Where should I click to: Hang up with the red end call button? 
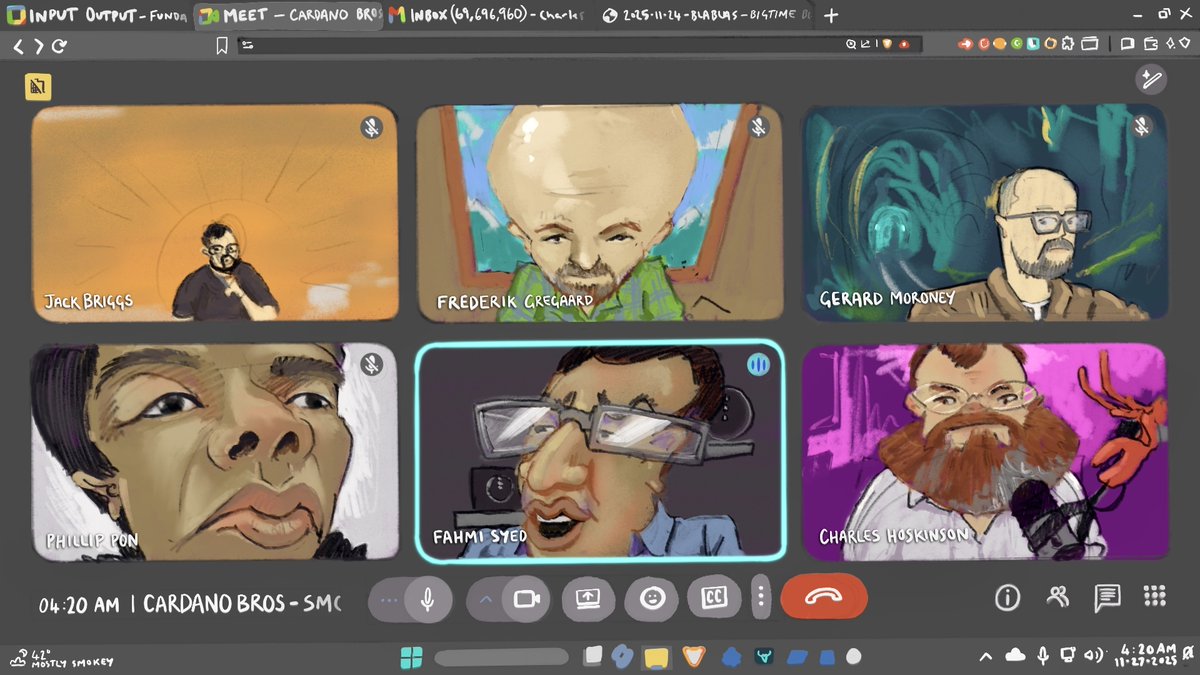[x=823, y=597]
